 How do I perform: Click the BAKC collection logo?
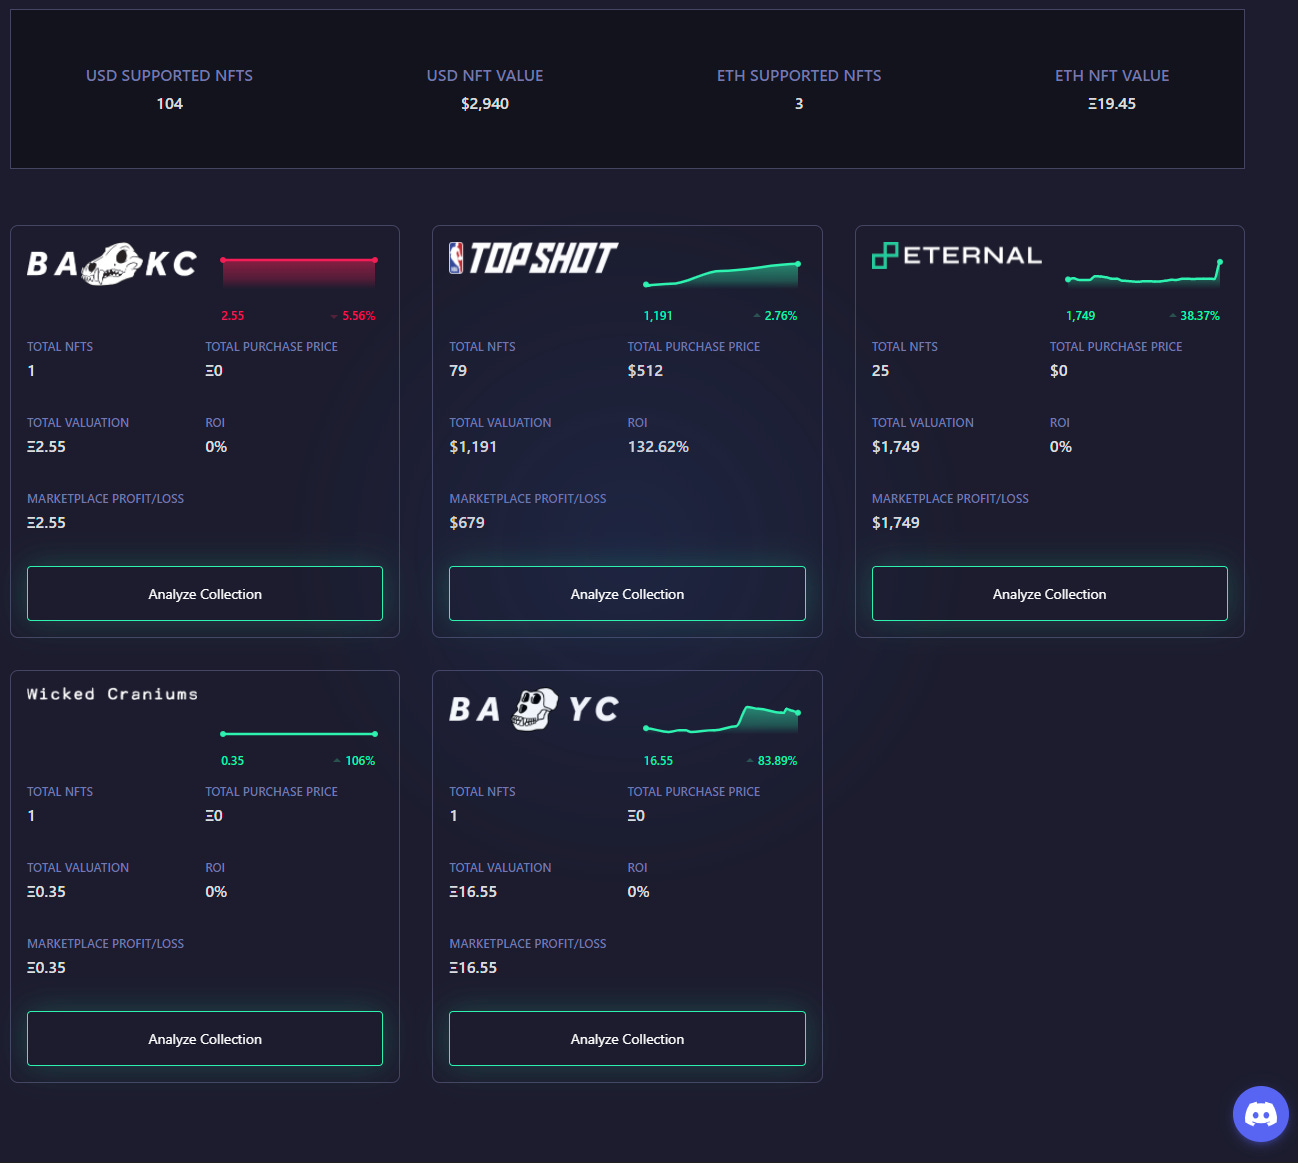pos(112,264)
